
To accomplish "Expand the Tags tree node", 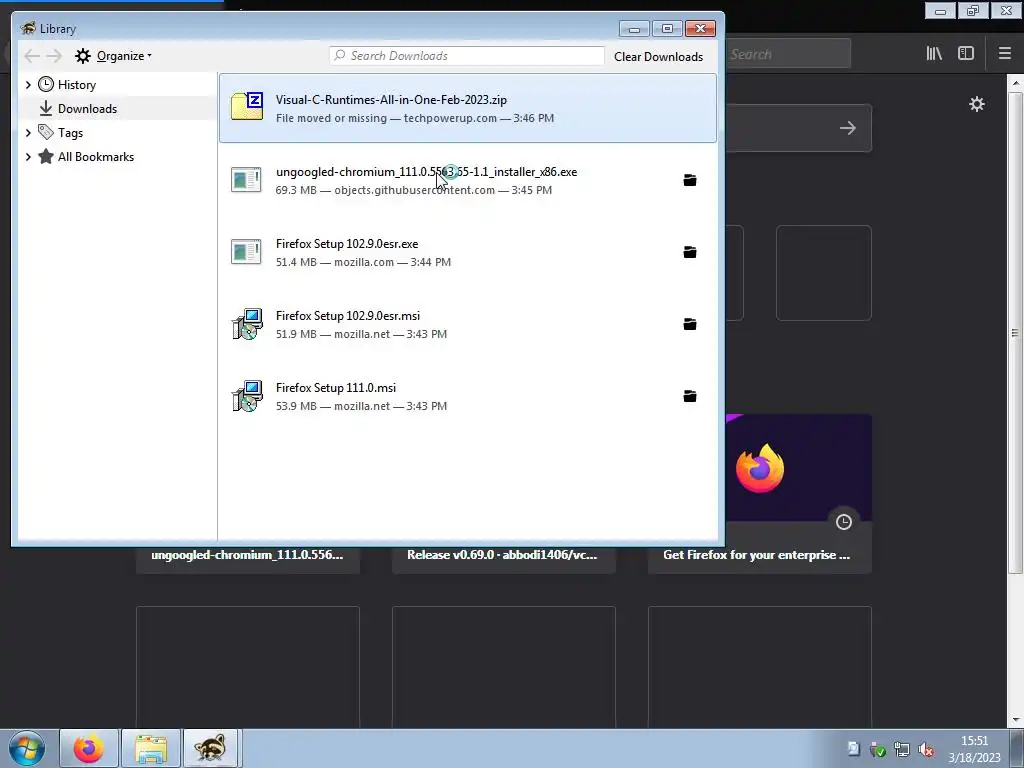I will pos(28,133).
